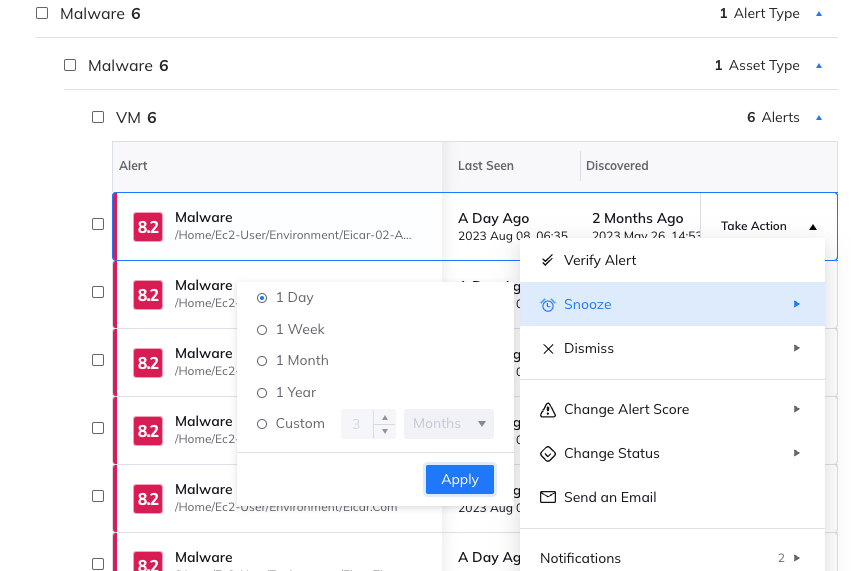Select the 1 Week snooze option
Viewport: 851px width, 571px height.
click(x=262, y=330)
